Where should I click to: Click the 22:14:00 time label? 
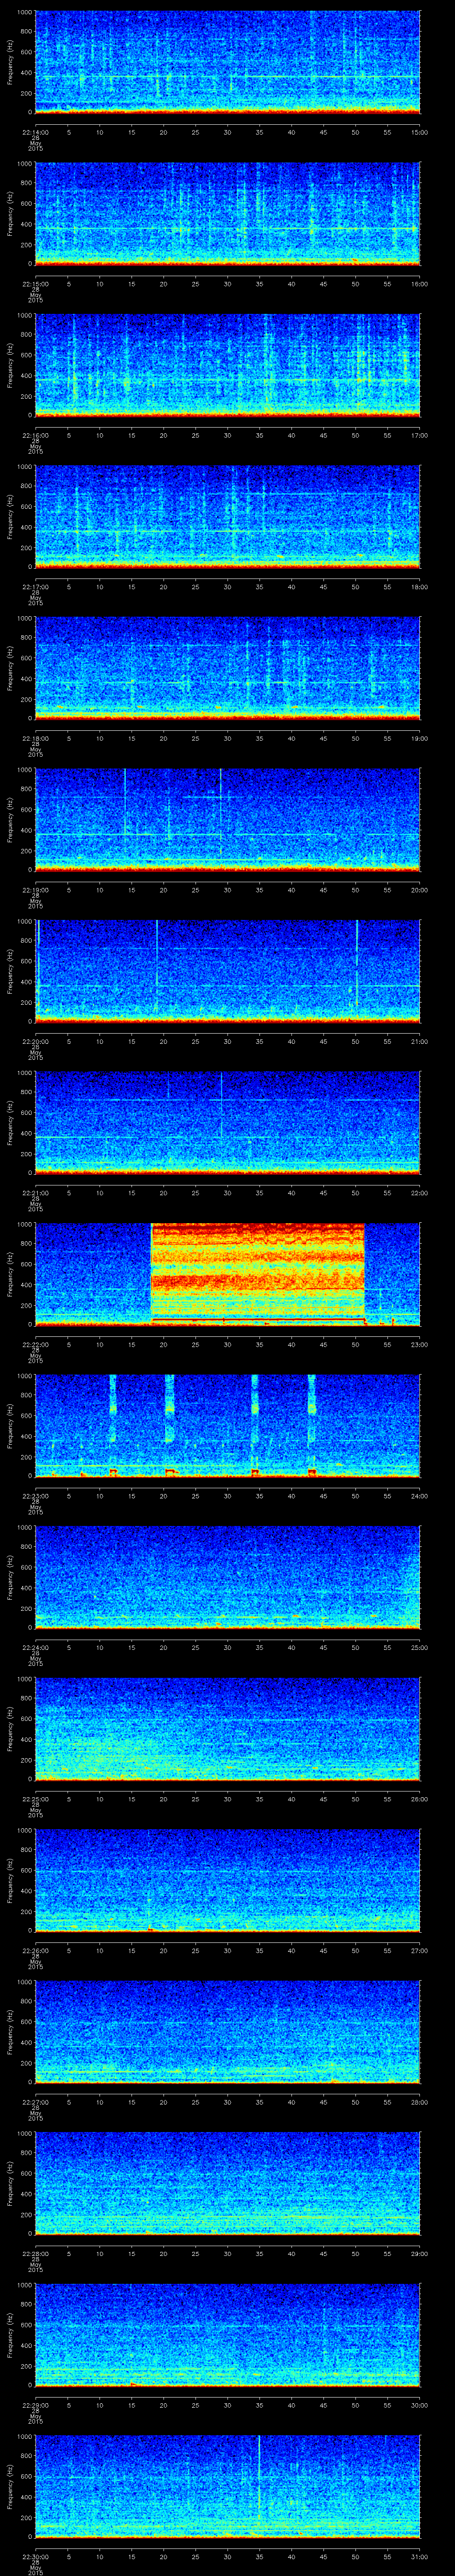(x=35, y=132)
